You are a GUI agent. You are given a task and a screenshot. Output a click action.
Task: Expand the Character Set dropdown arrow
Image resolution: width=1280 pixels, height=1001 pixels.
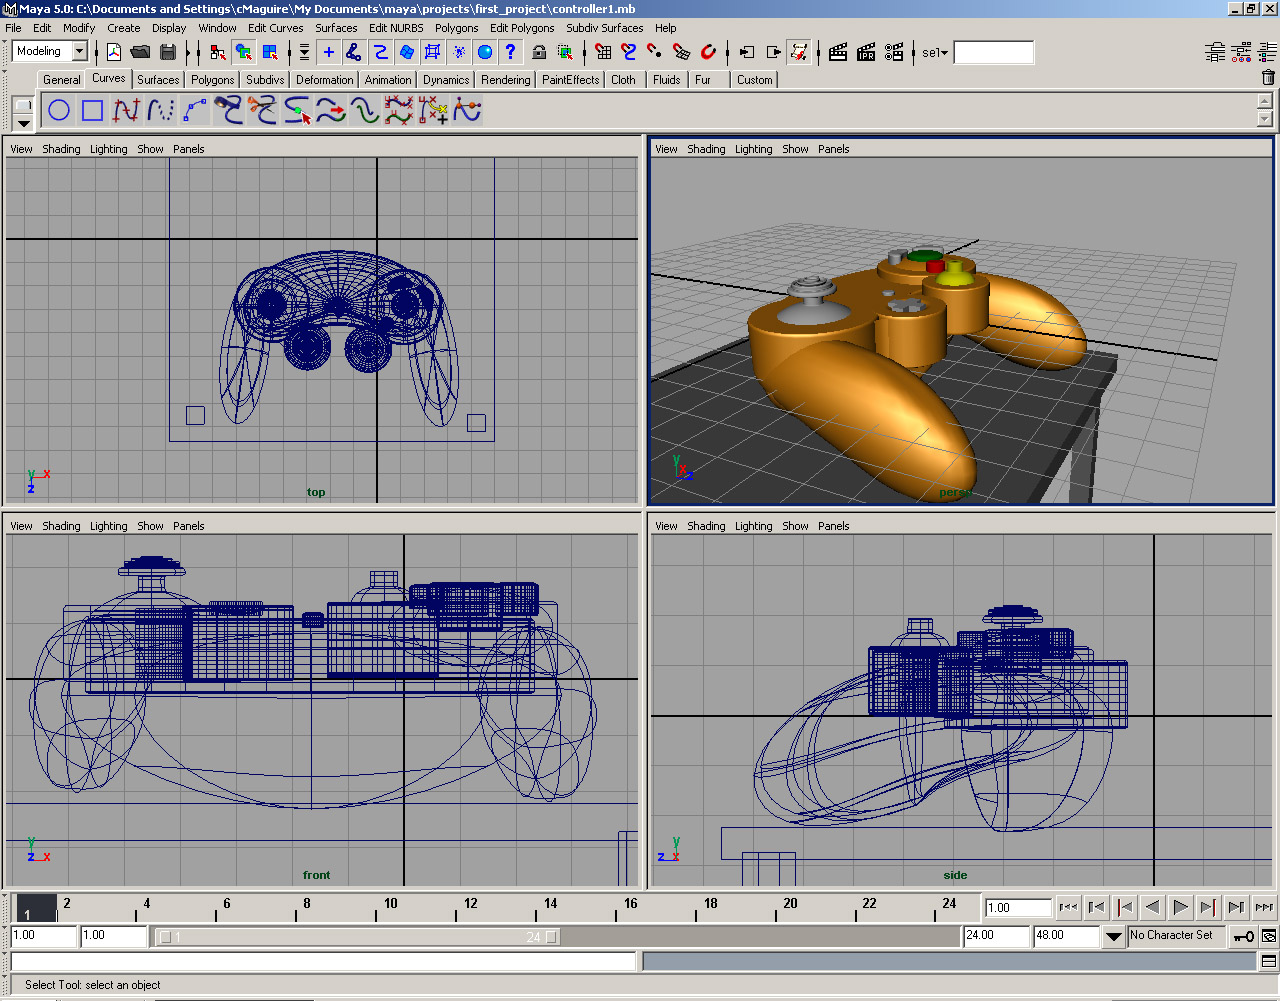point(1113,936)
